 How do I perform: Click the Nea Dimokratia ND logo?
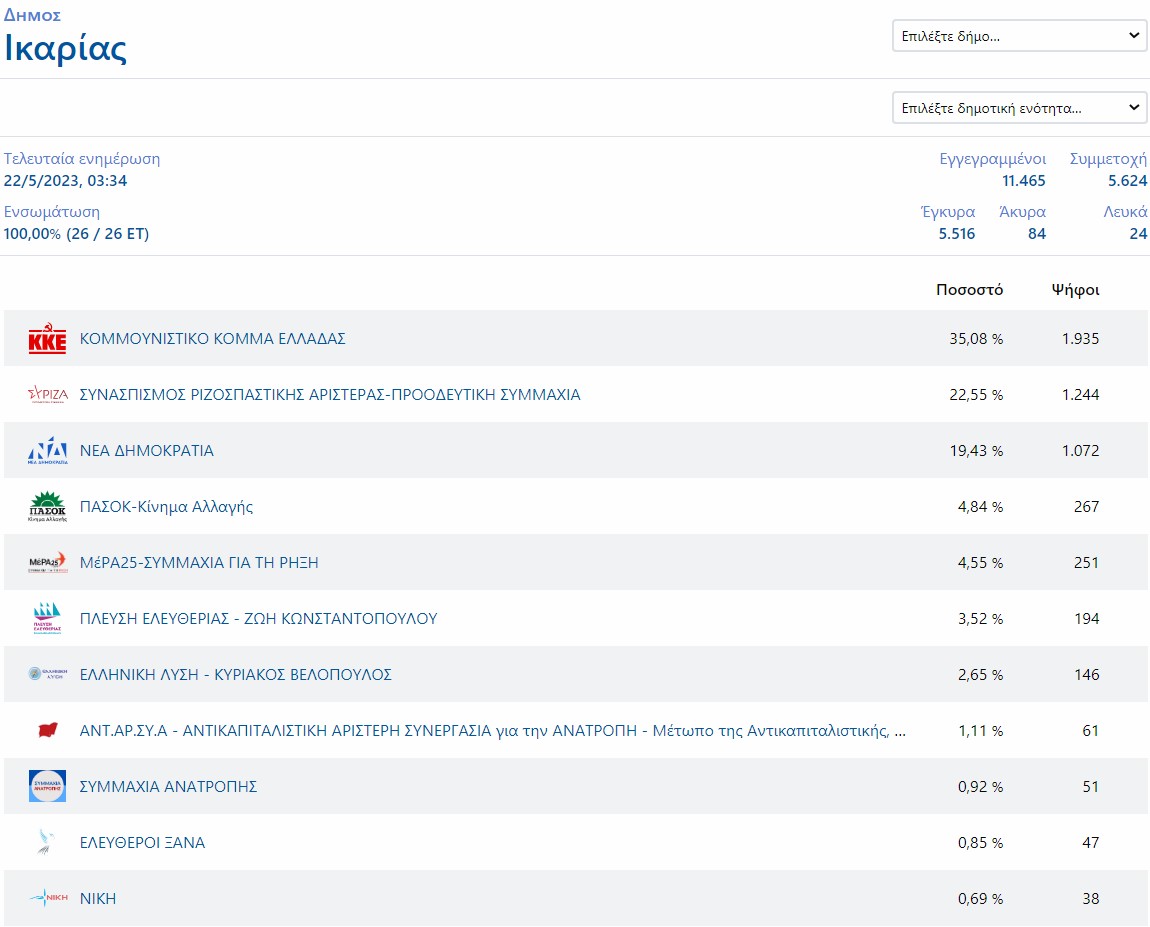tap(47, 450)
